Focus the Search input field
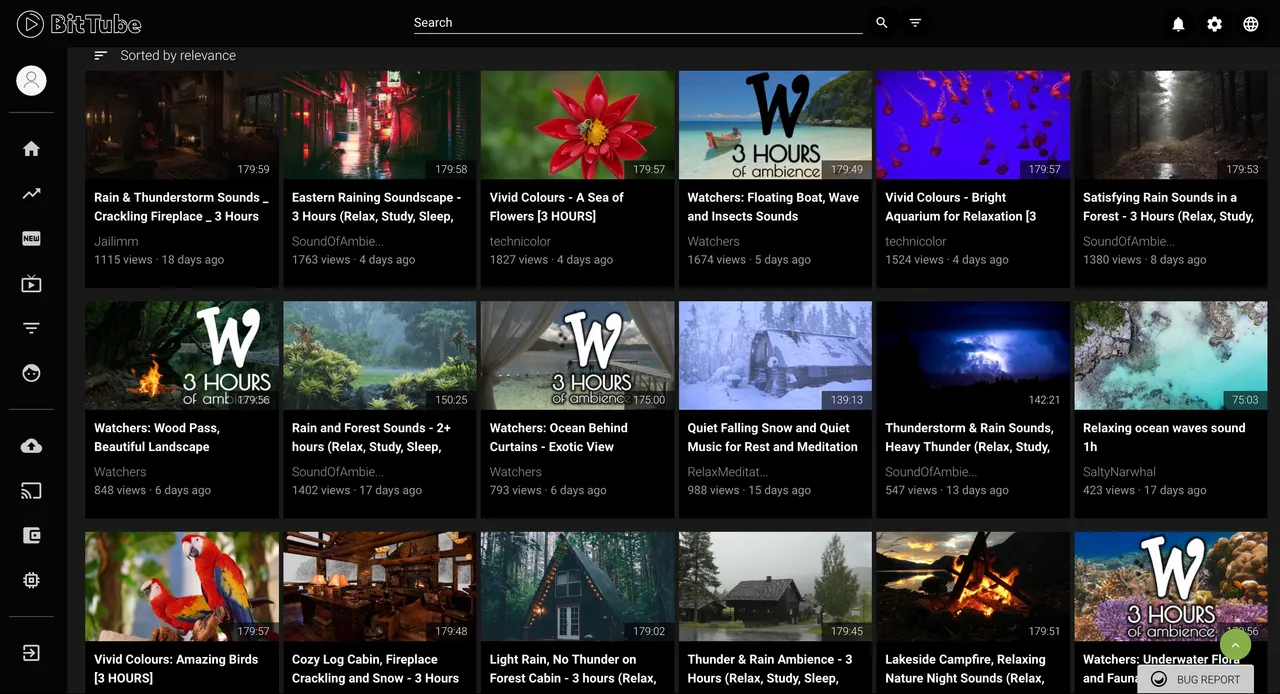The height and width of the screenshot is (694, 1280). [638, 22]
